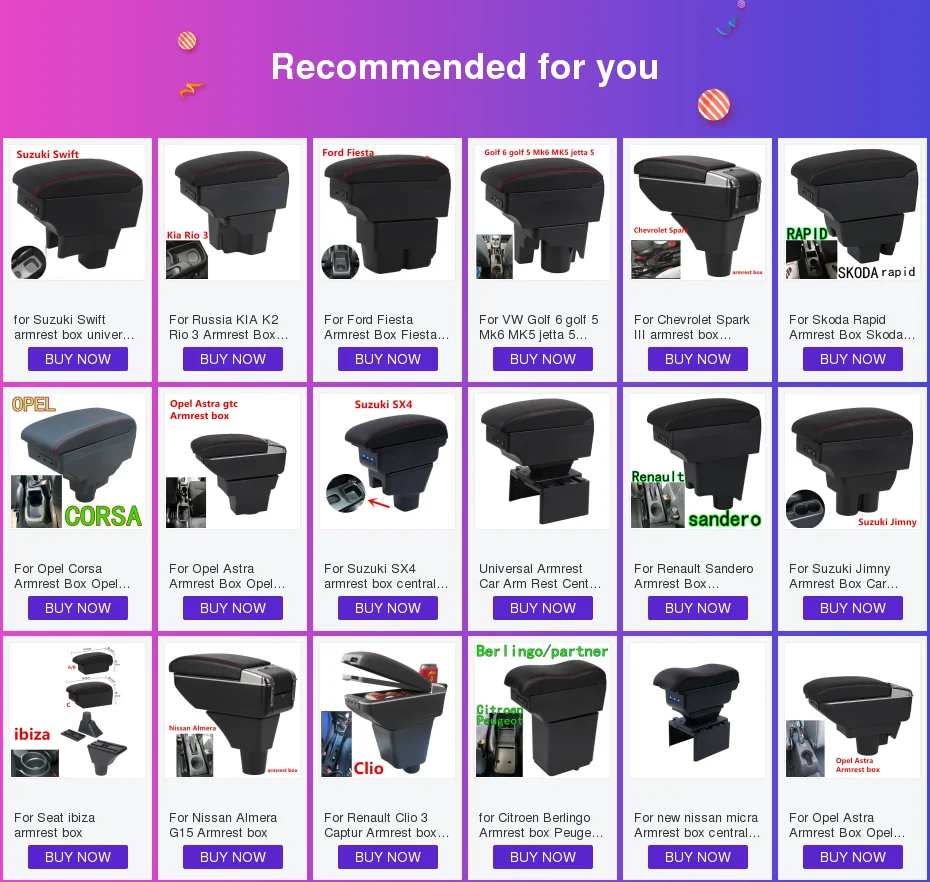Buy the Citroen Berlingo Armrest box
The width and height of the screenshot is (930, 882).
[x=543, y=857]
